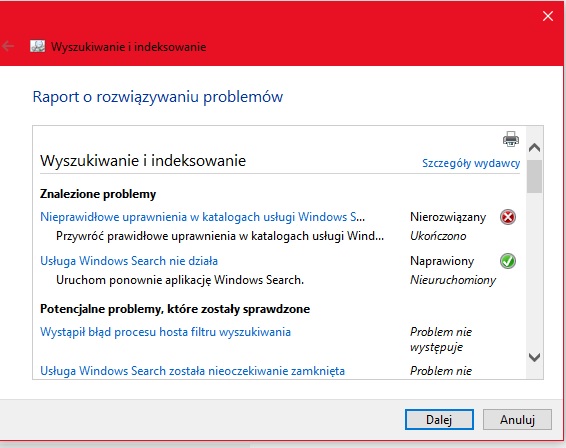The image size is (566, 448).
Task: Click the Anuluj button
Action: (x=517, y=419)
